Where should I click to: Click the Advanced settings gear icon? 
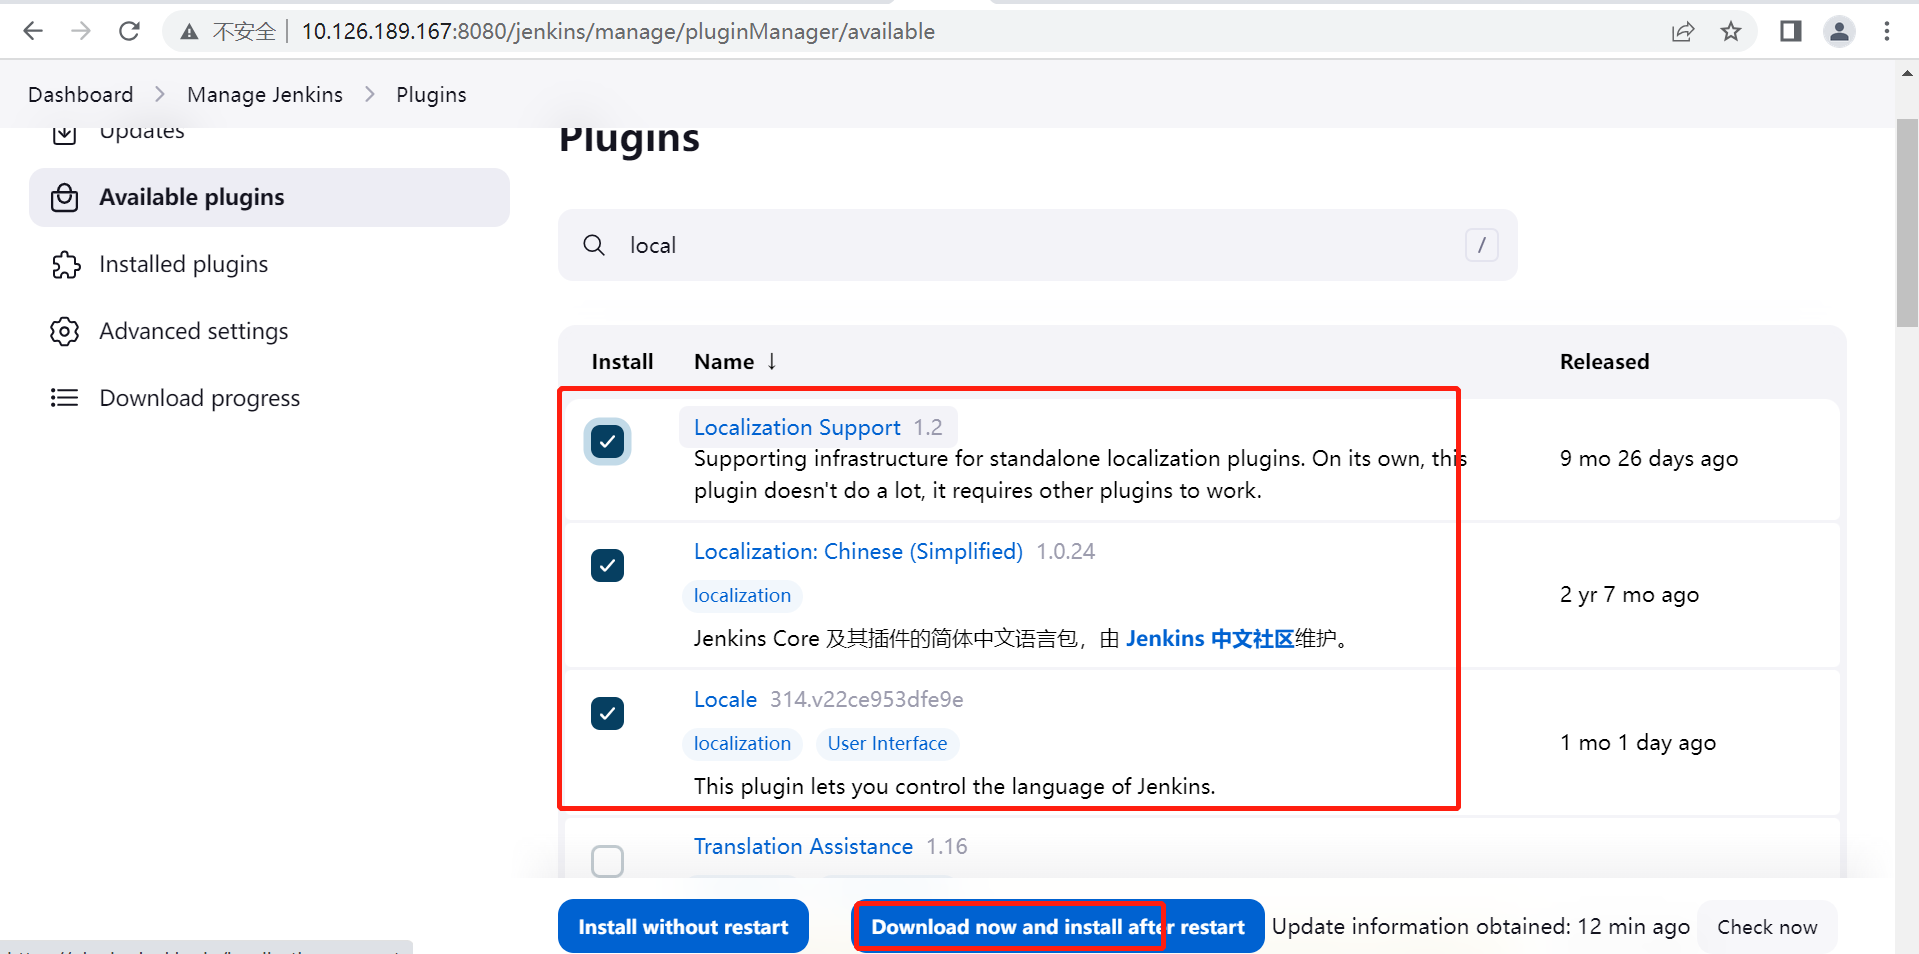(x=64, y=331)
